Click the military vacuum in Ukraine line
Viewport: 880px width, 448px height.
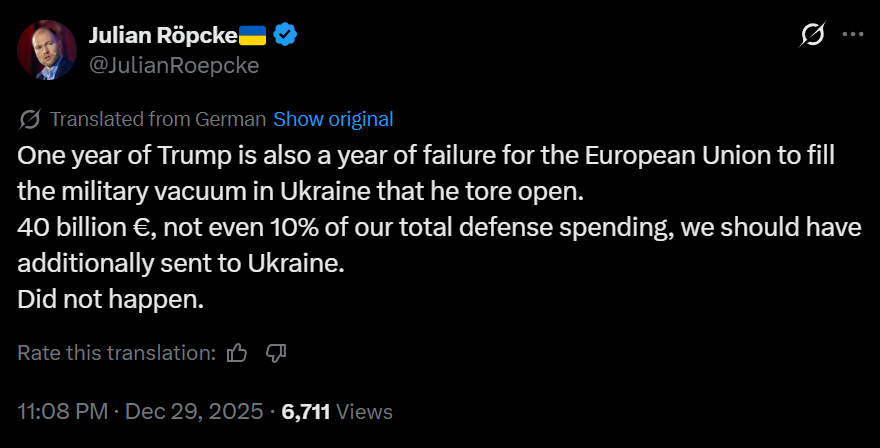coord(301,191)
